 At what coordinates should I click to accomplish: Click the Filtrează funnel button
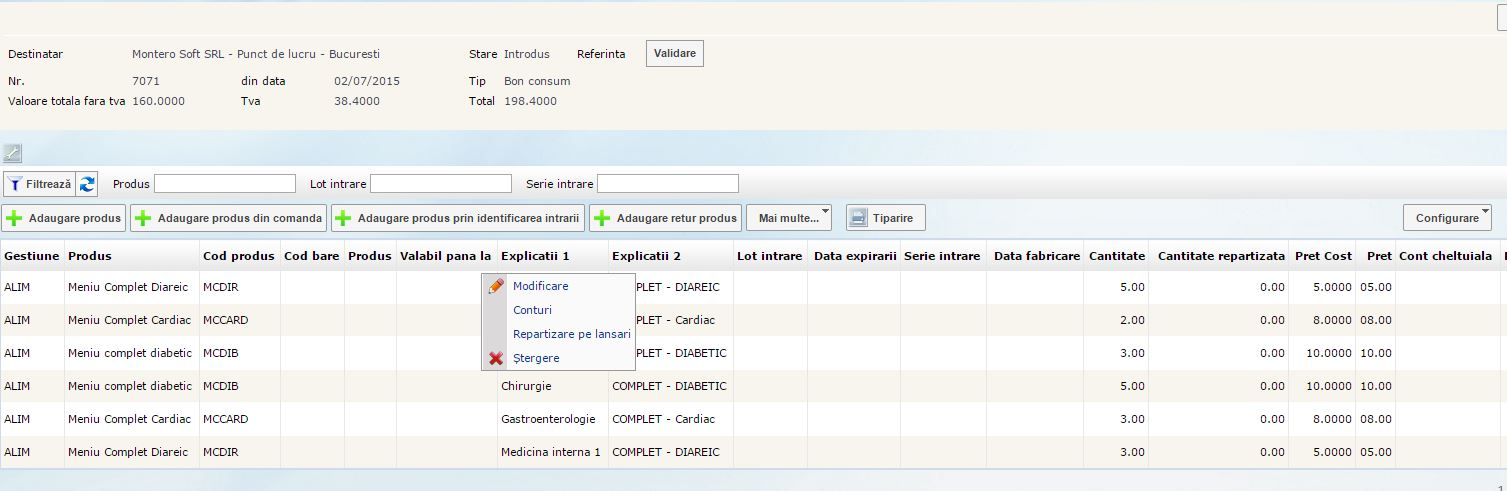(x=39, y=184)
